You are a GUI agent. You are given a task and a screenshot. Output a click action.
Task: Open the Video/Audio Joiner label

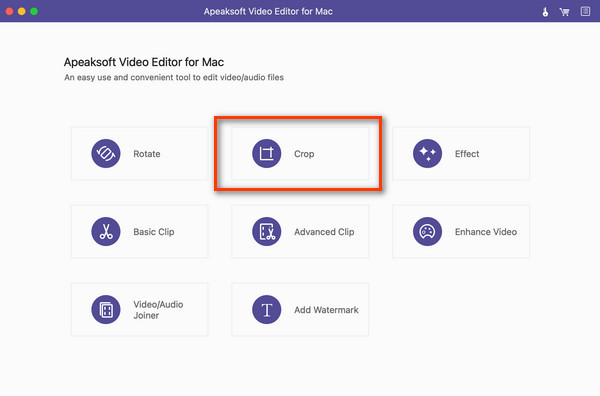158,310
